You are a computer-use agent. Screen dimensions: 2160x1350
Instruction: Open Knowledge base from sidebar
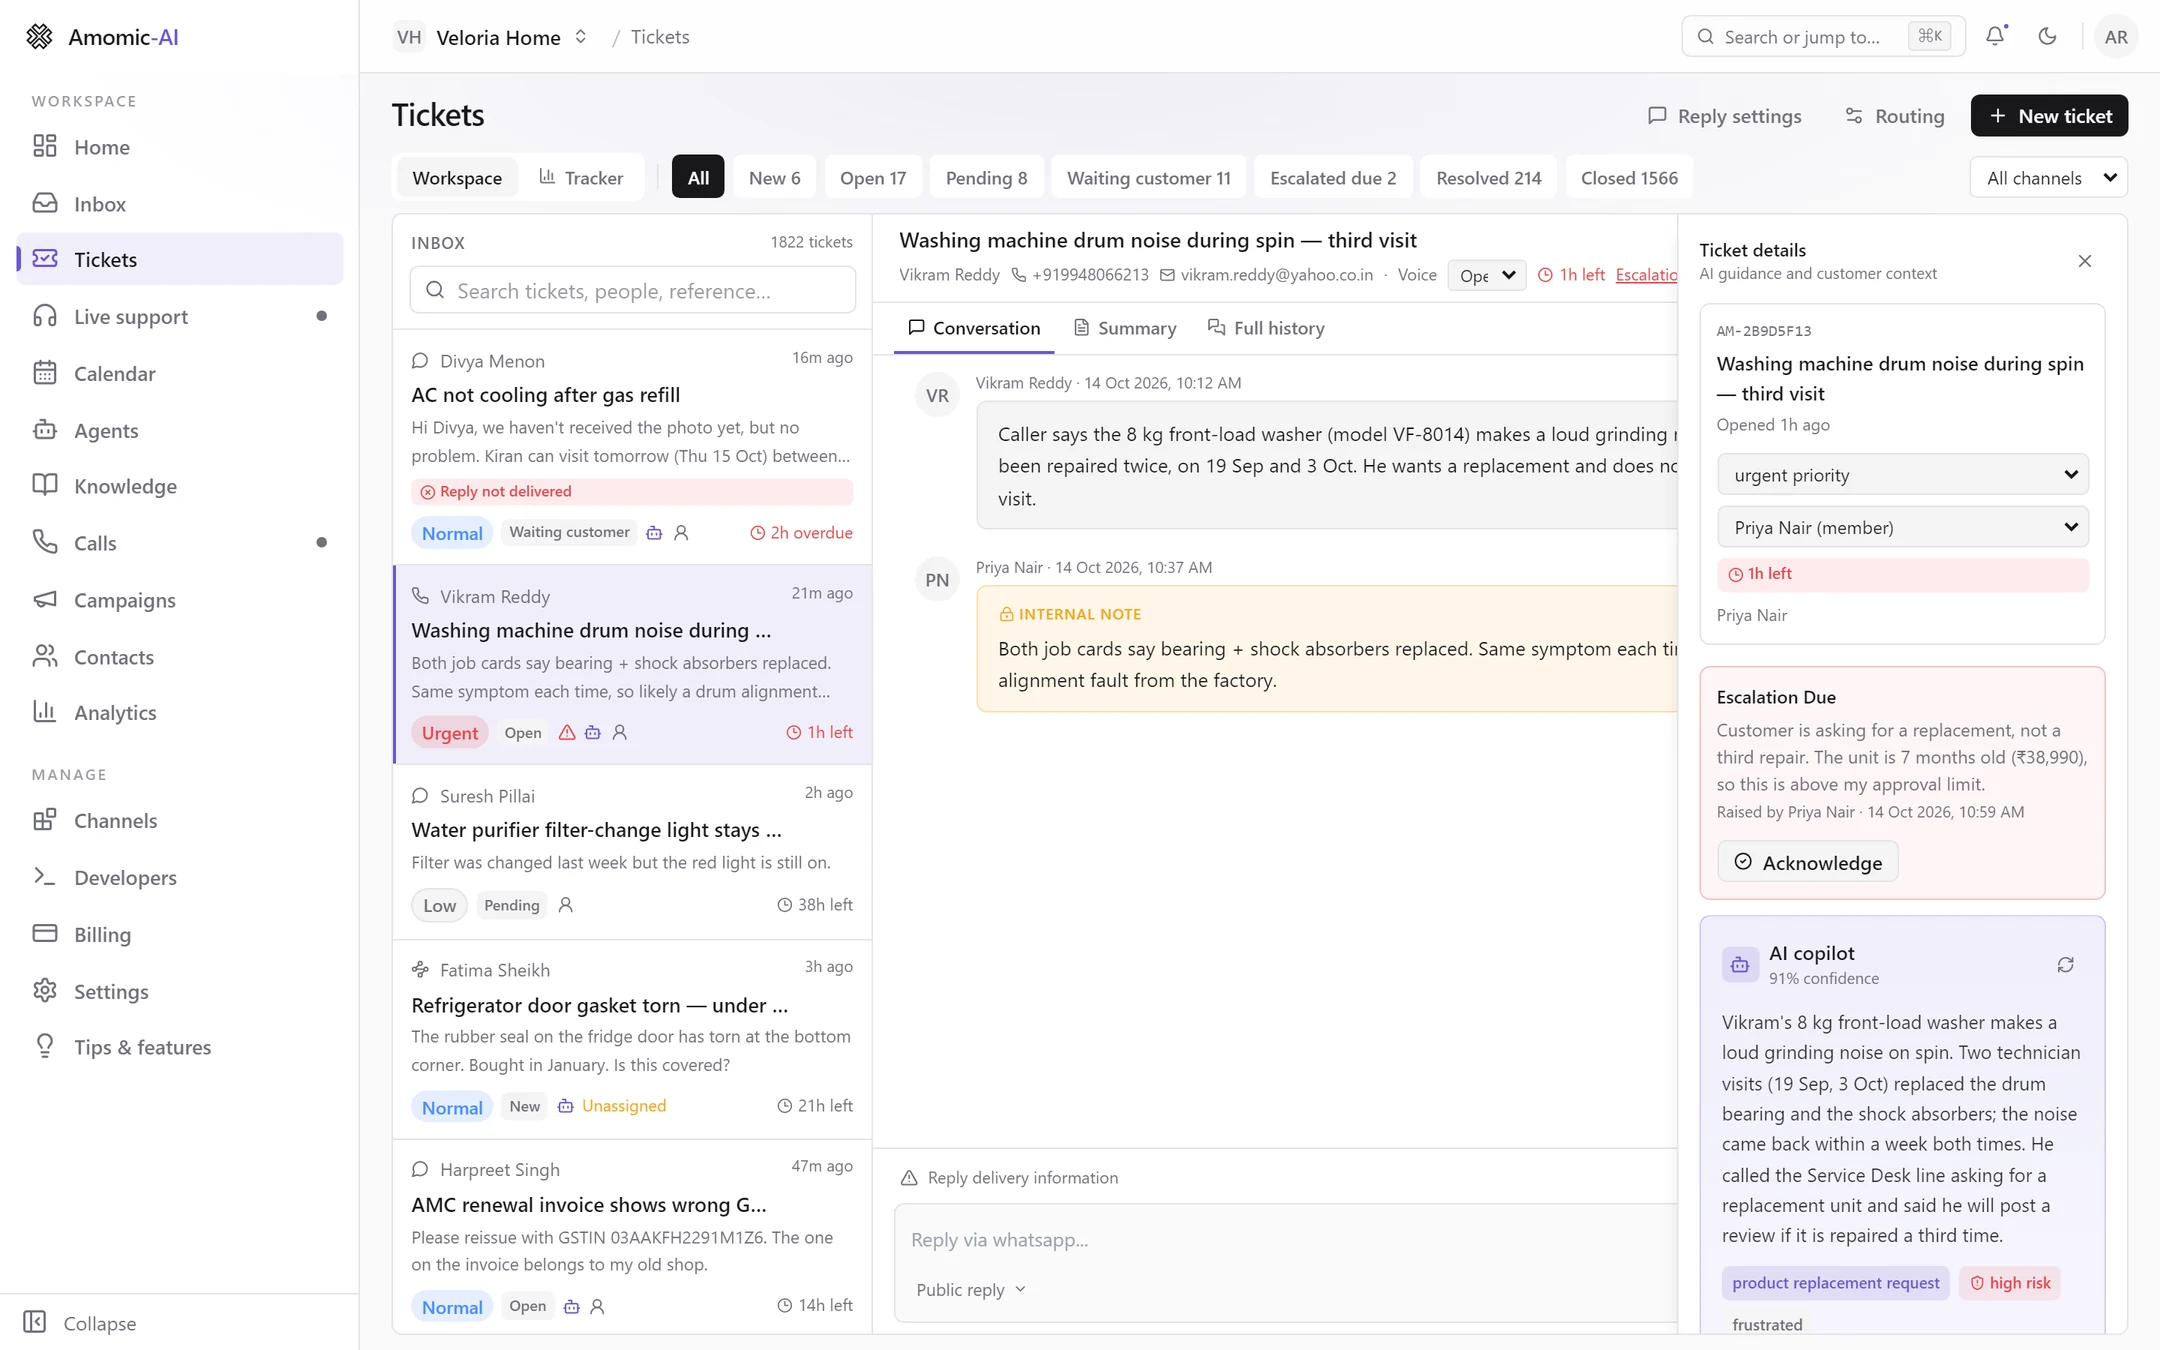click(180, 486)
